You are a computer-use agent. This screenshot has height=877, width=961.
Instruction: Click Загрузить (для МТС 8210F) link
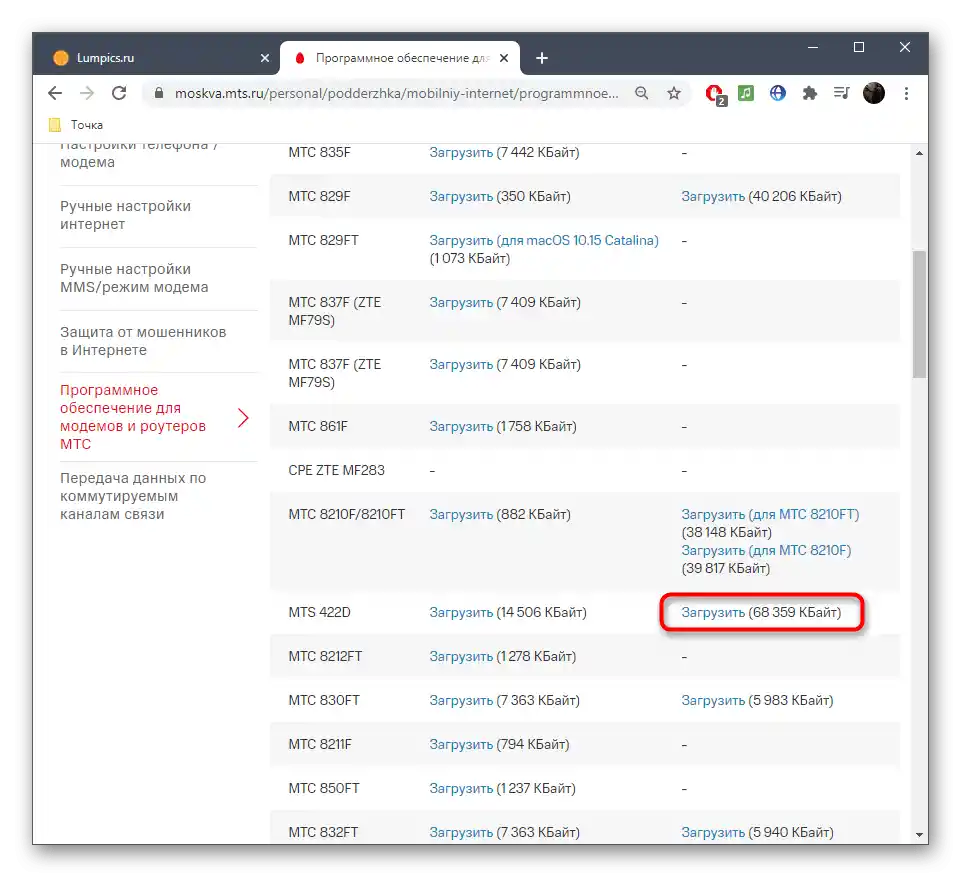coord(766,550)
